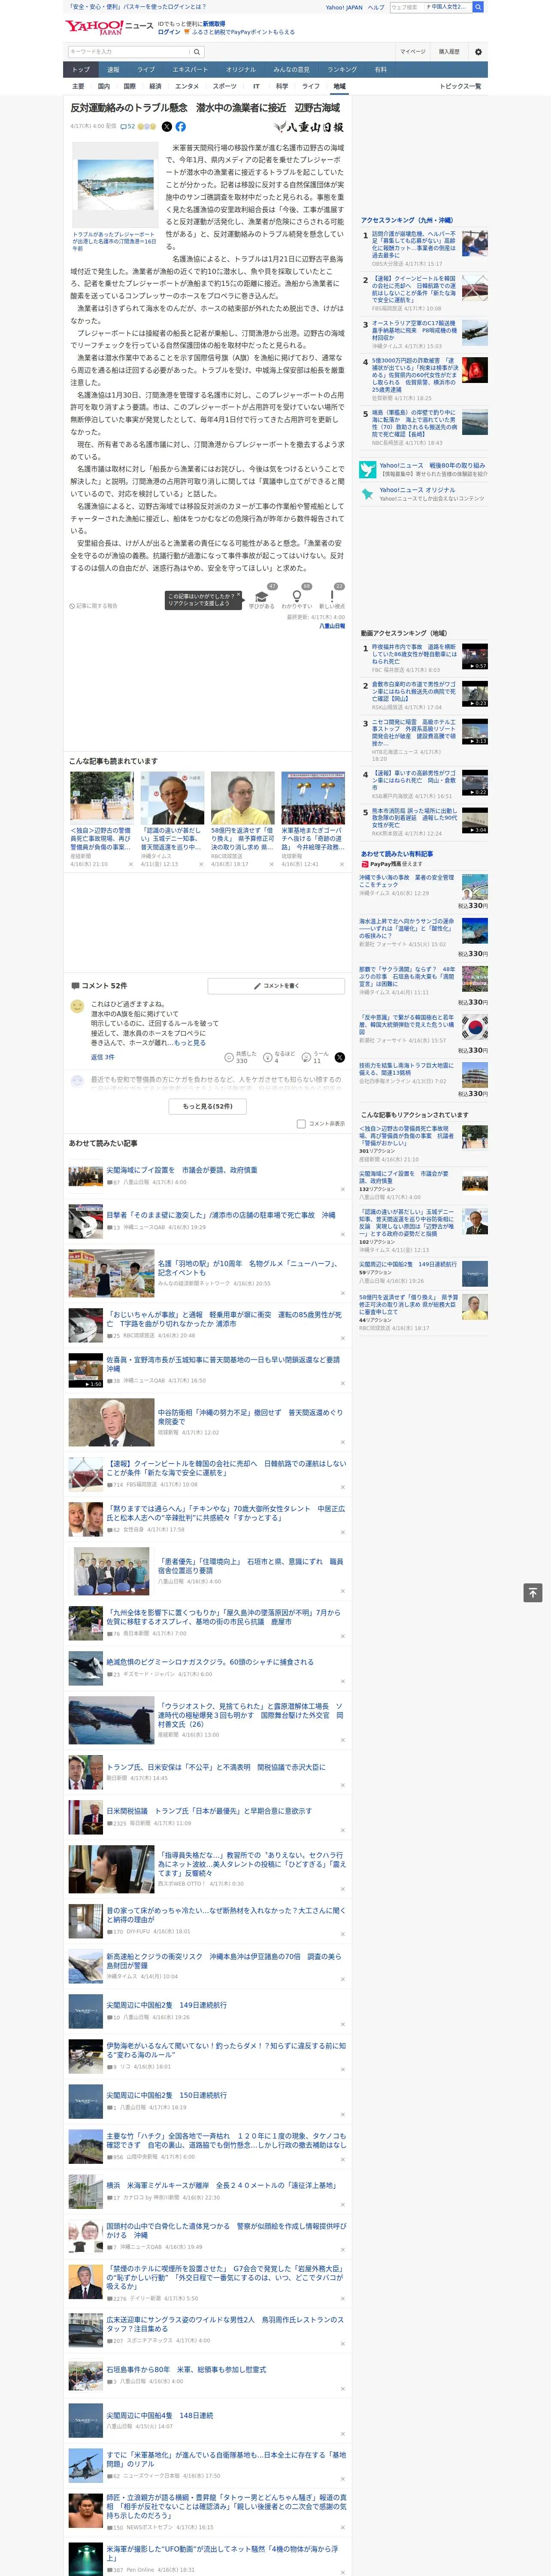Open paid article 沖縄で多い海の事故
Image resolution: width=551 pixels, height=2576 pixels.
(407, 880)
